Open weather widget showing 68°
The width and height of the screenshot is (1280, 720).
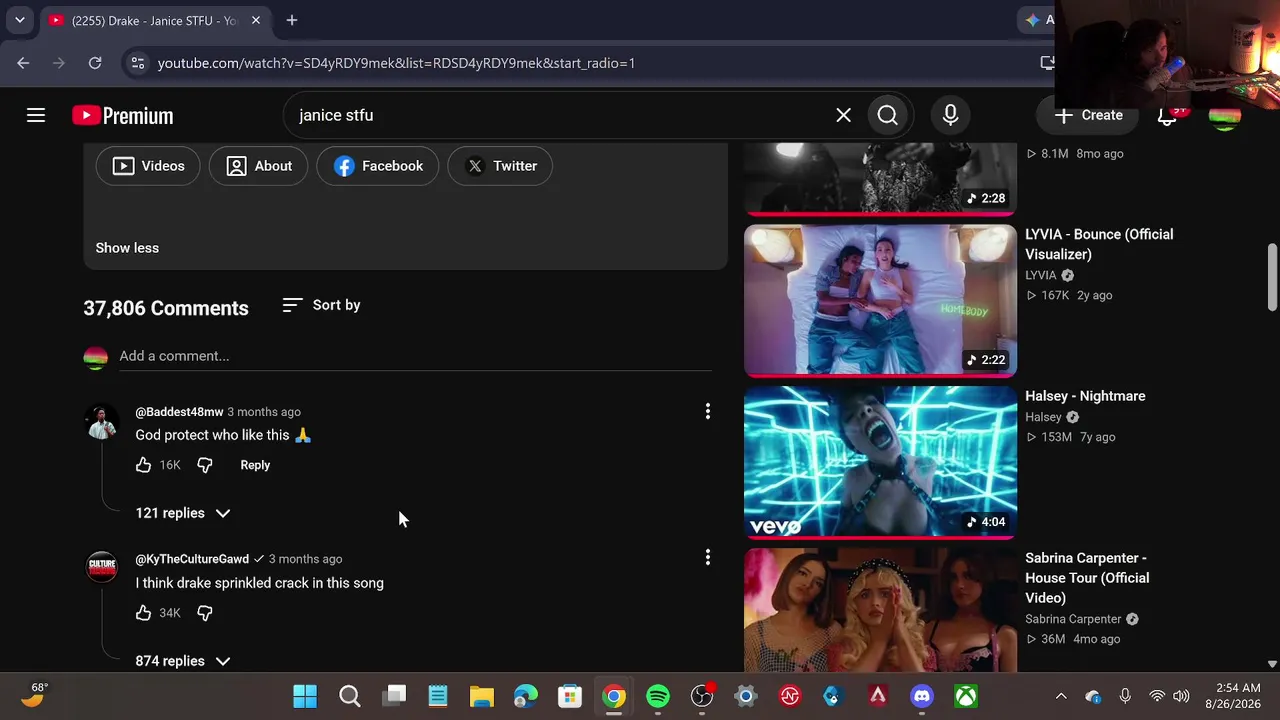pyautogui.click(x=34, y=695)
